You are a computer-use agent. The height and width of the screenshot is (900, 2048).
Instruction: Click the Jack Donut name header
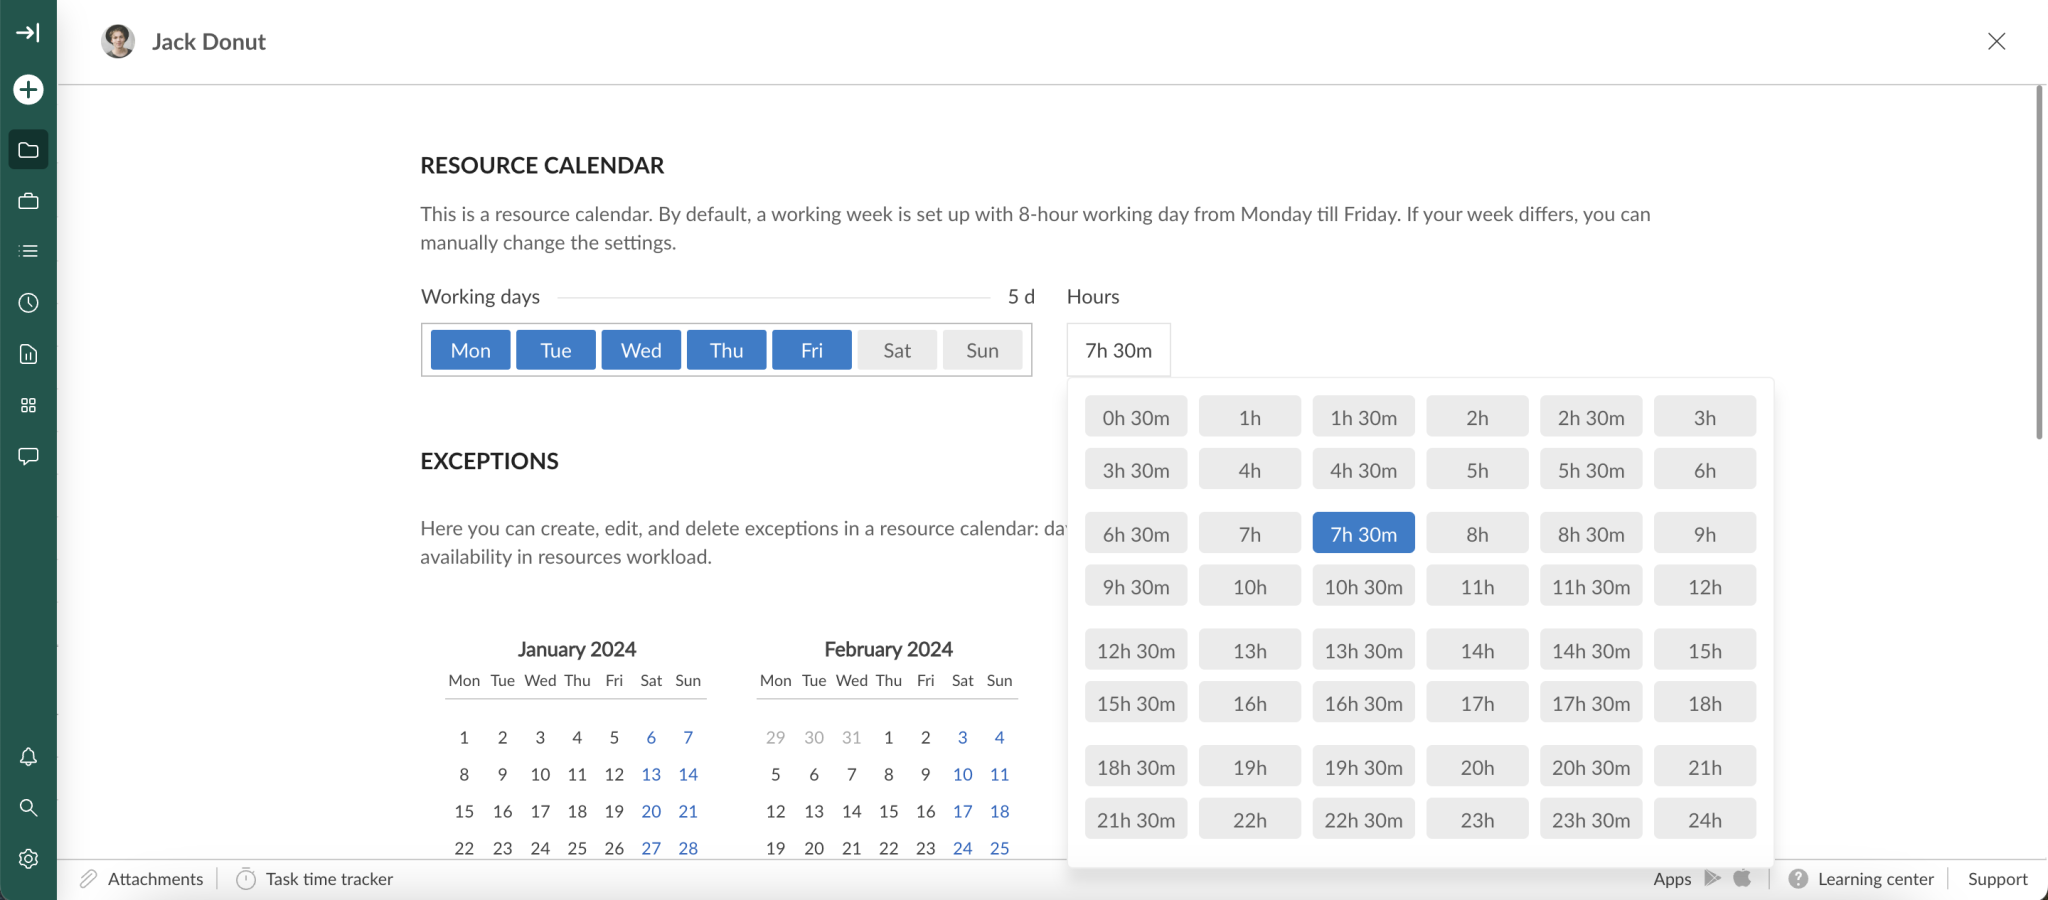(x=209, y=41)
